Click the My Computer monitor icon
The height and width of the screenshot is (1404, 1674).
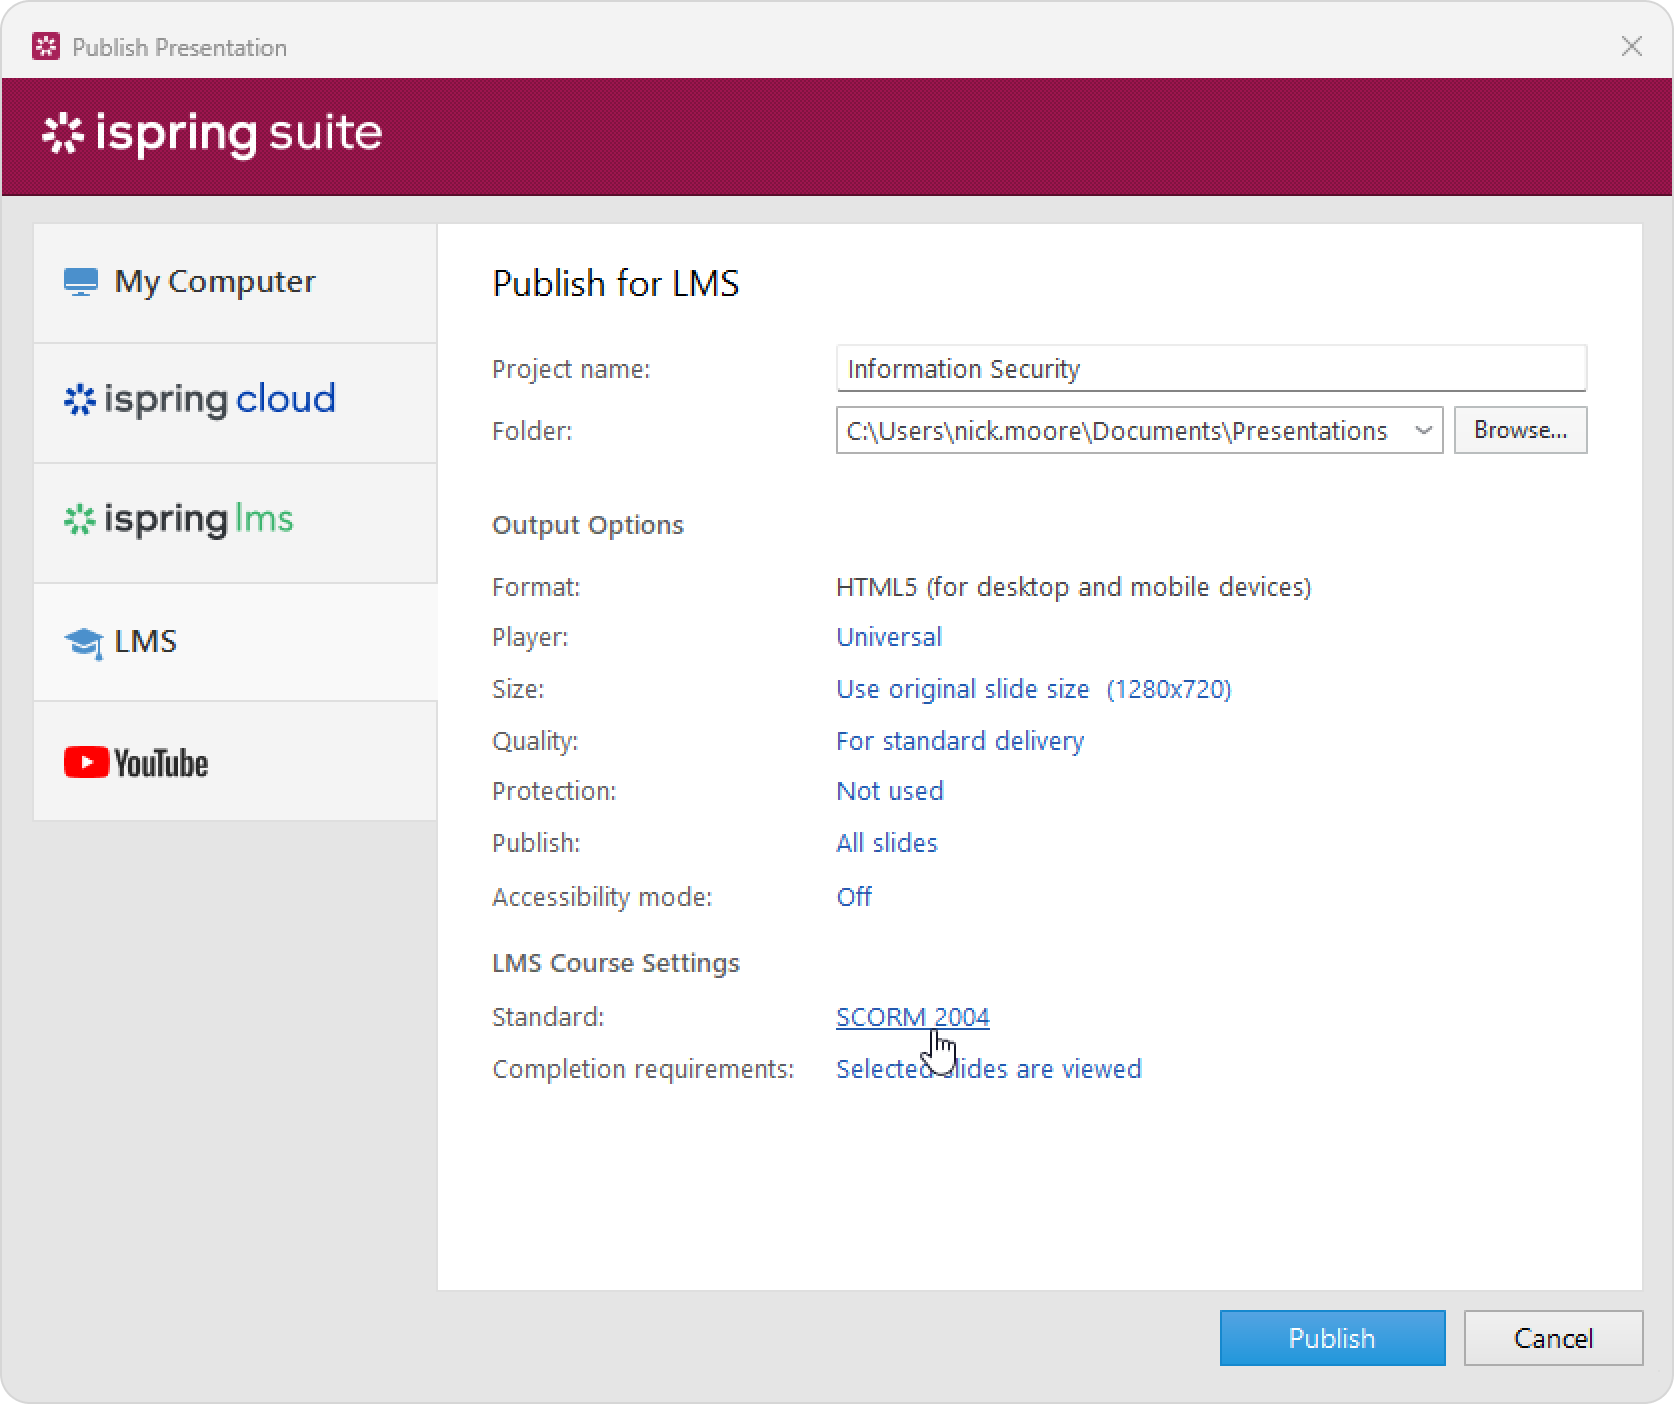coord(81,282)
